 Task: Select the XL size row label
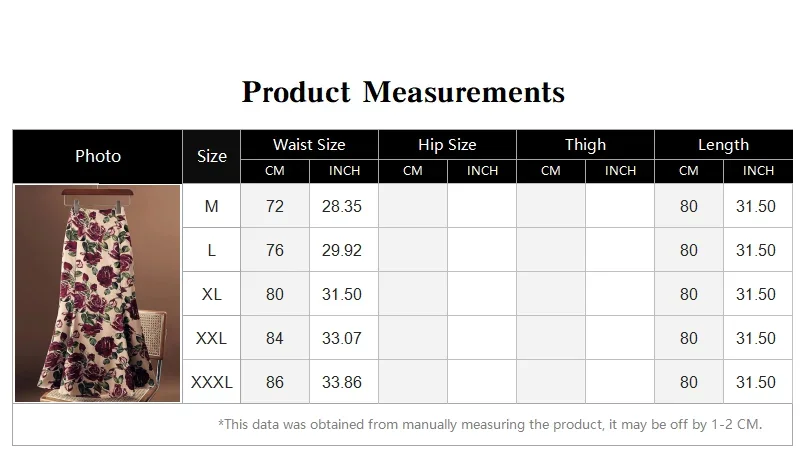[x=212, y=294]
